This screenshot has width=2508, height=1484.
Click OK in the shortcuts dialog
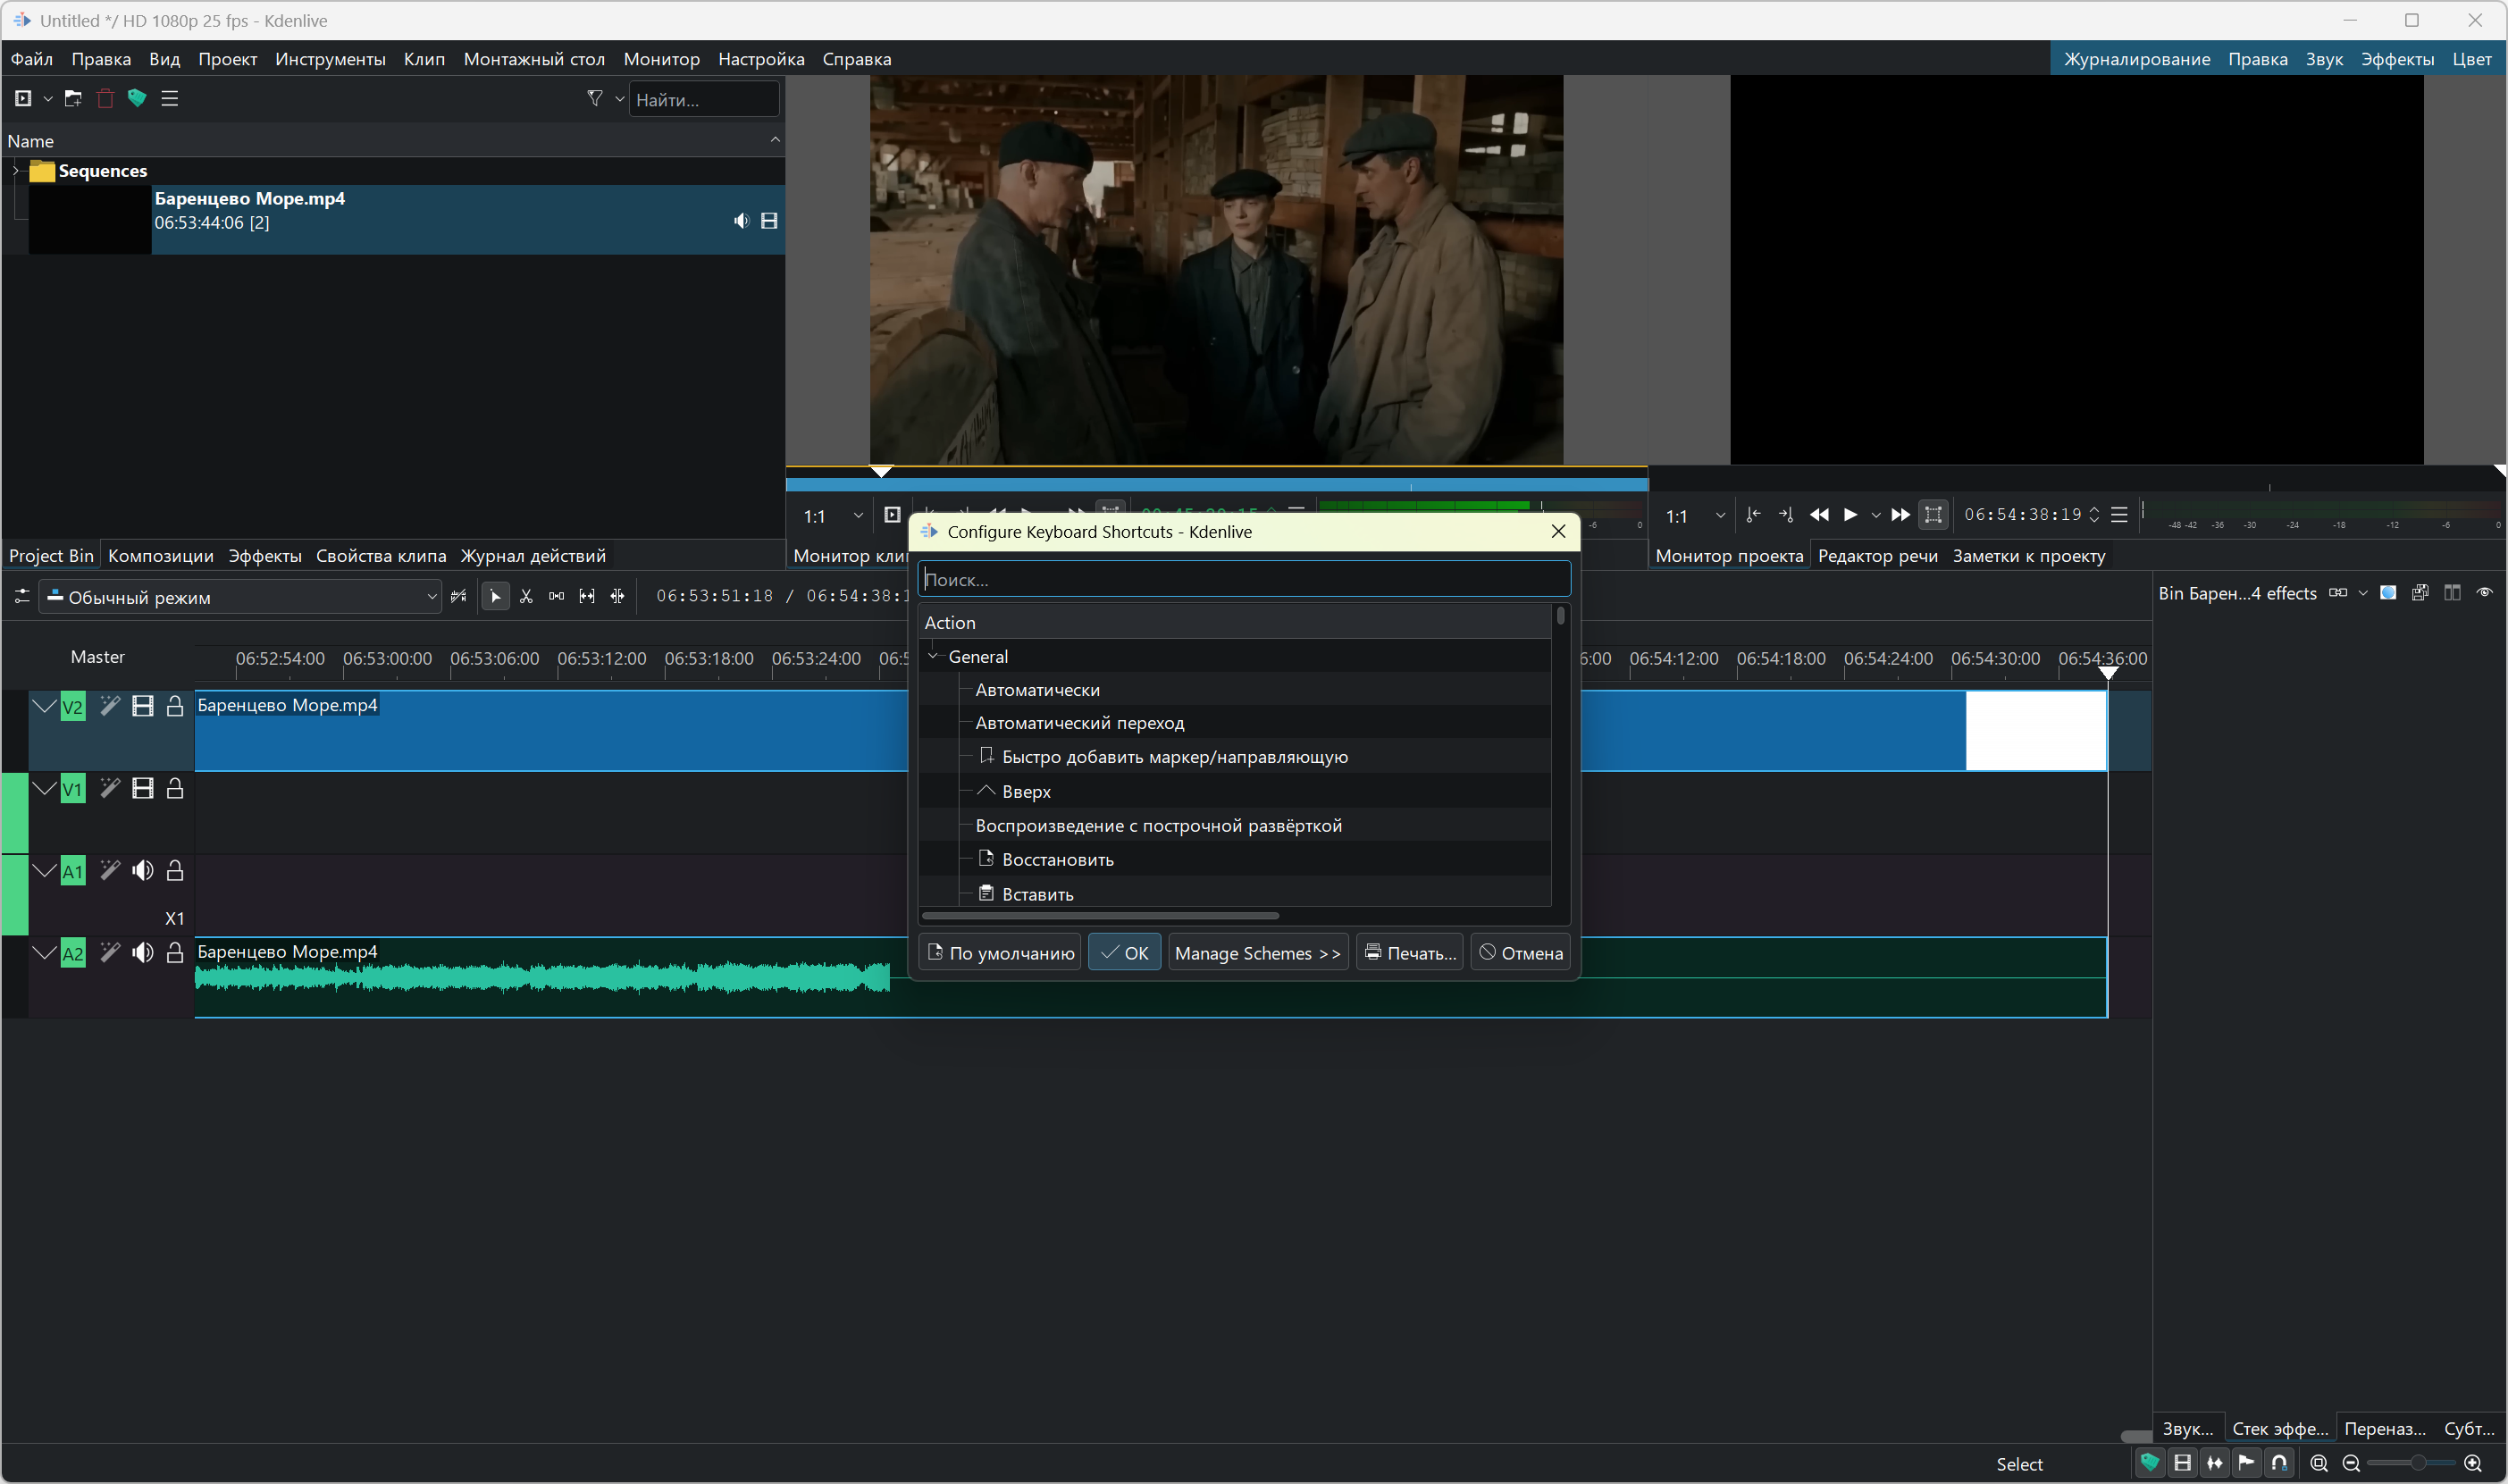point(1124,953)
